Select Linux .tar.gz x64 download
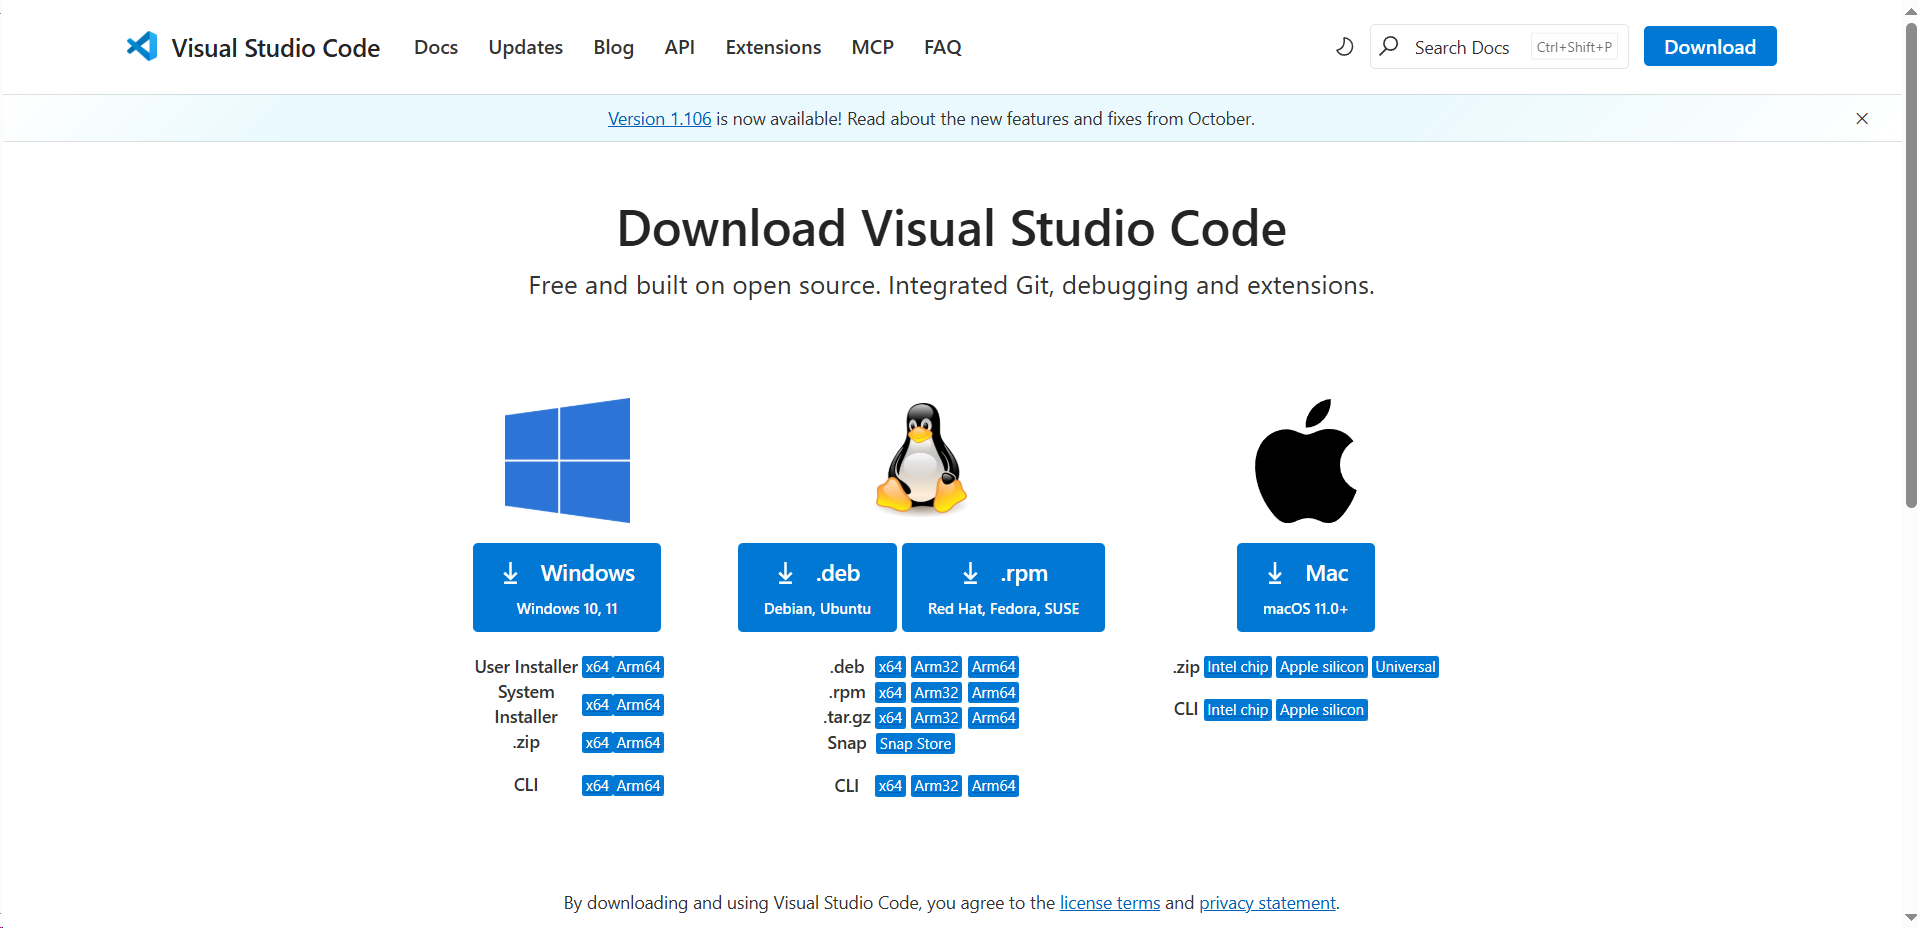The height and width of the screenshot is (928, 1917). (890, 718)
